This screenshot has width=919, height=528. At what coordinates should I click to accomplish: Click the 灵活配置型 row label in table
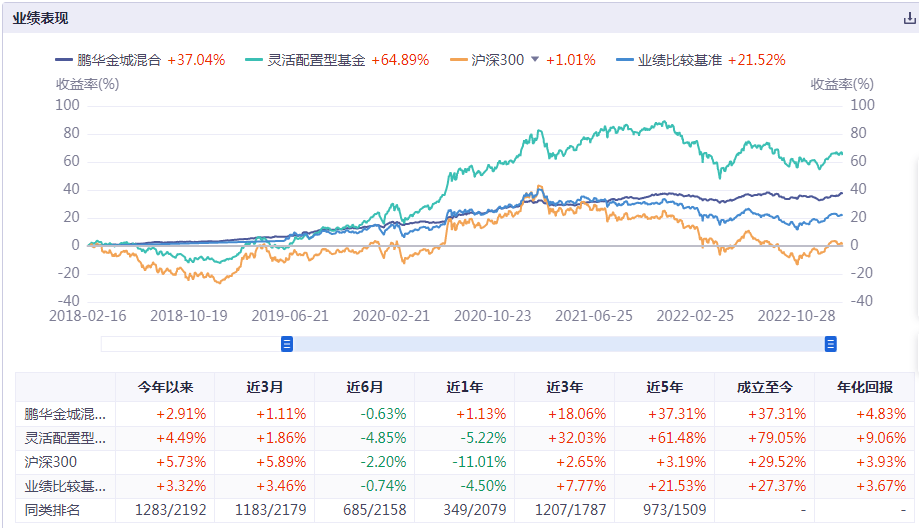[x=64, y=438]
